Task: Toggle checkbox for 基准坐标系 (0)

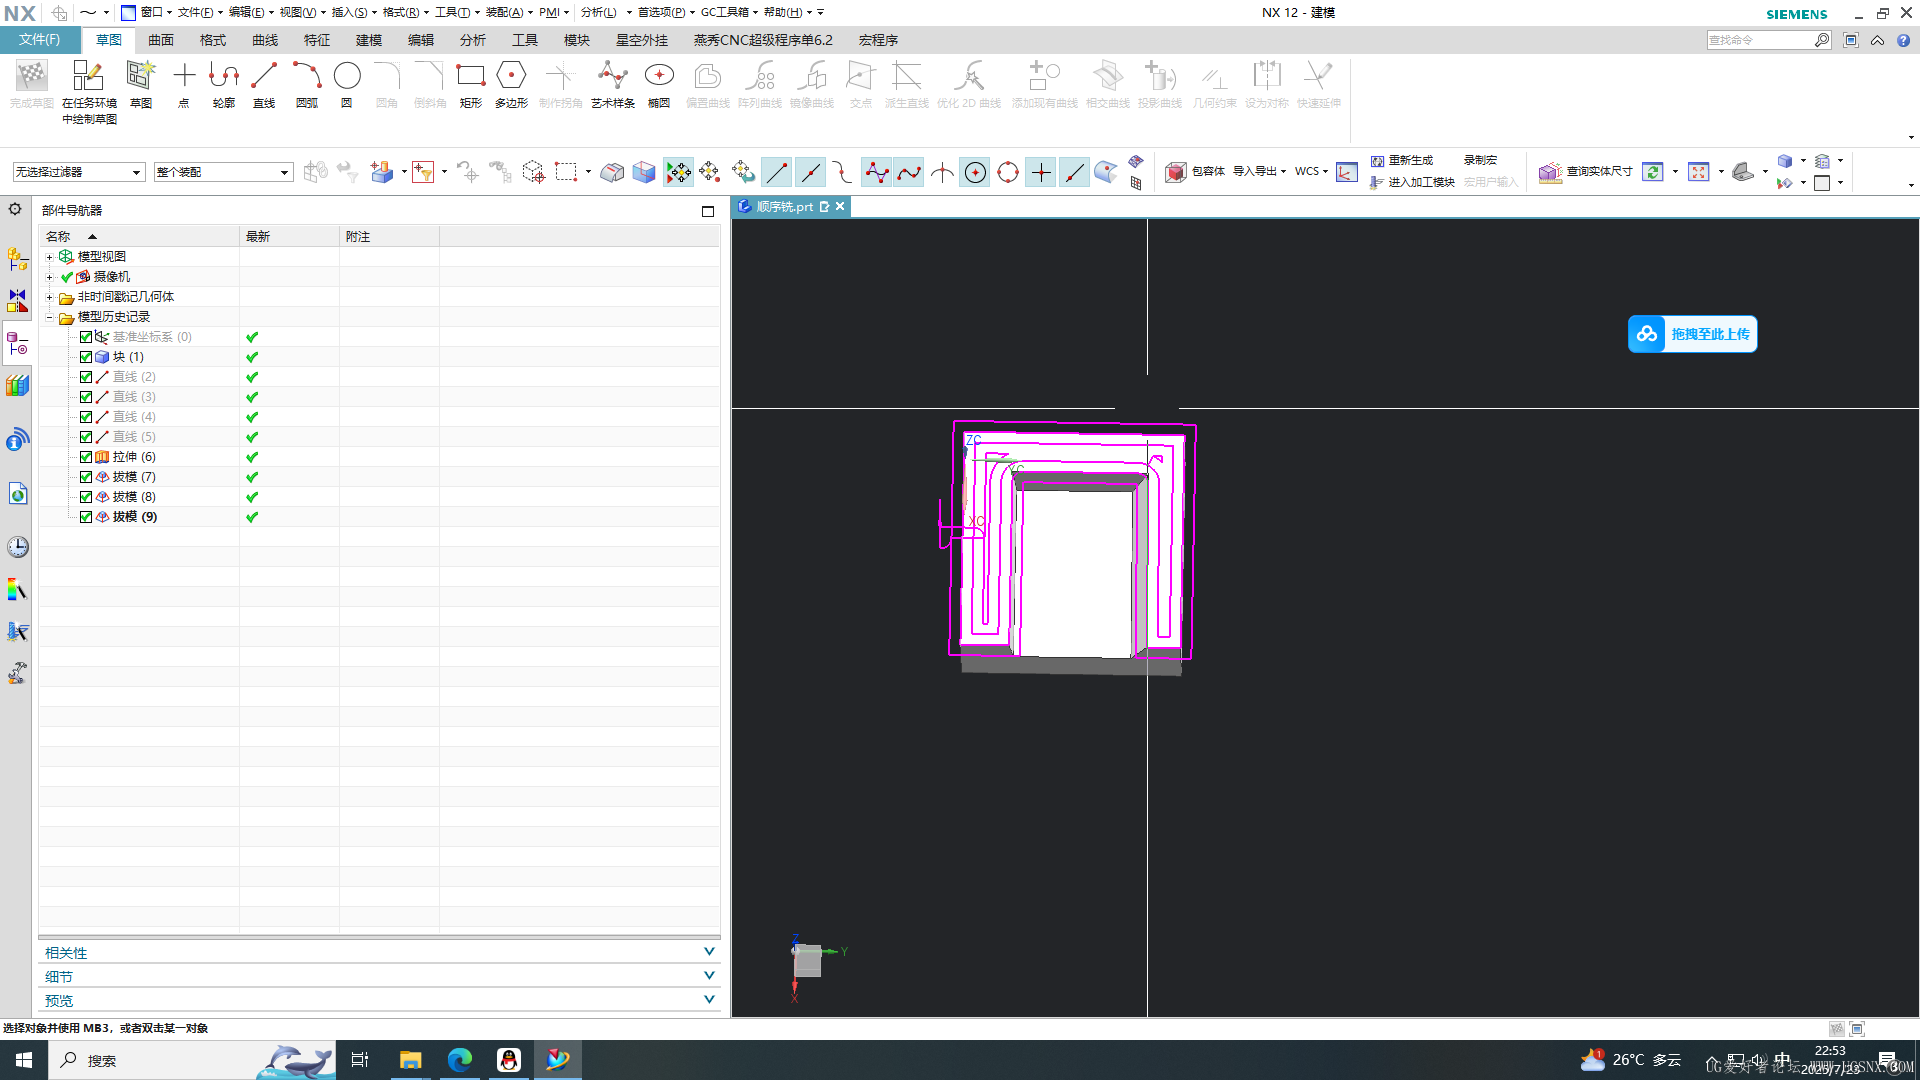Action: (86, 337)
